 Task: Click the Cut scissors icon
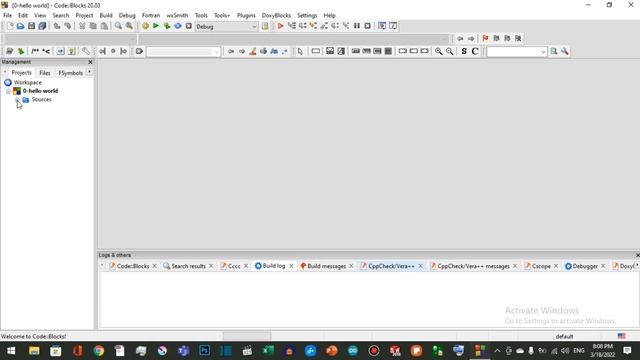click(x=82, y=26)
